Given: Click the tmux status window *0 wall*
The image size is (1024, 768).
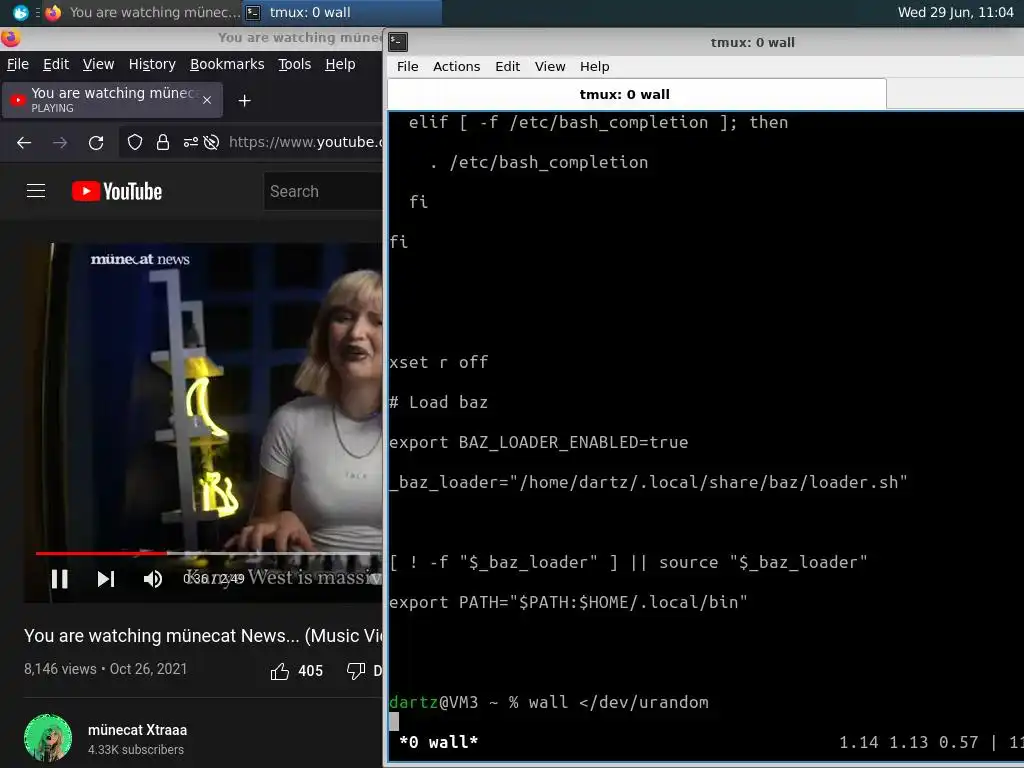Looking at the screenshot, I should point(438,743).
